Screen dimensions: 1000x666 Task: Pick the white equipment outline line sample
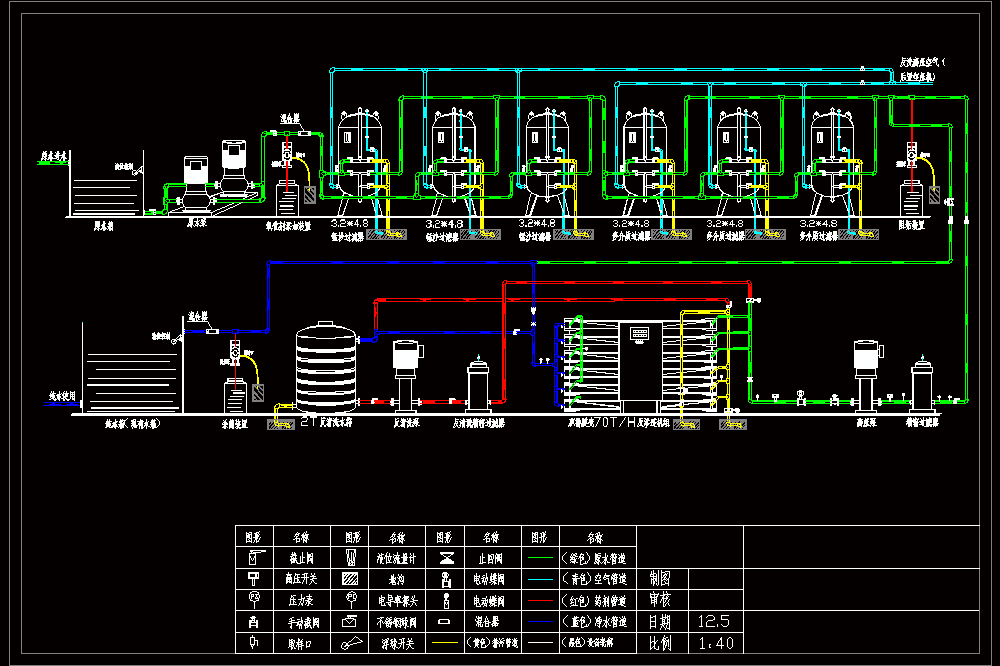point(540,642)
